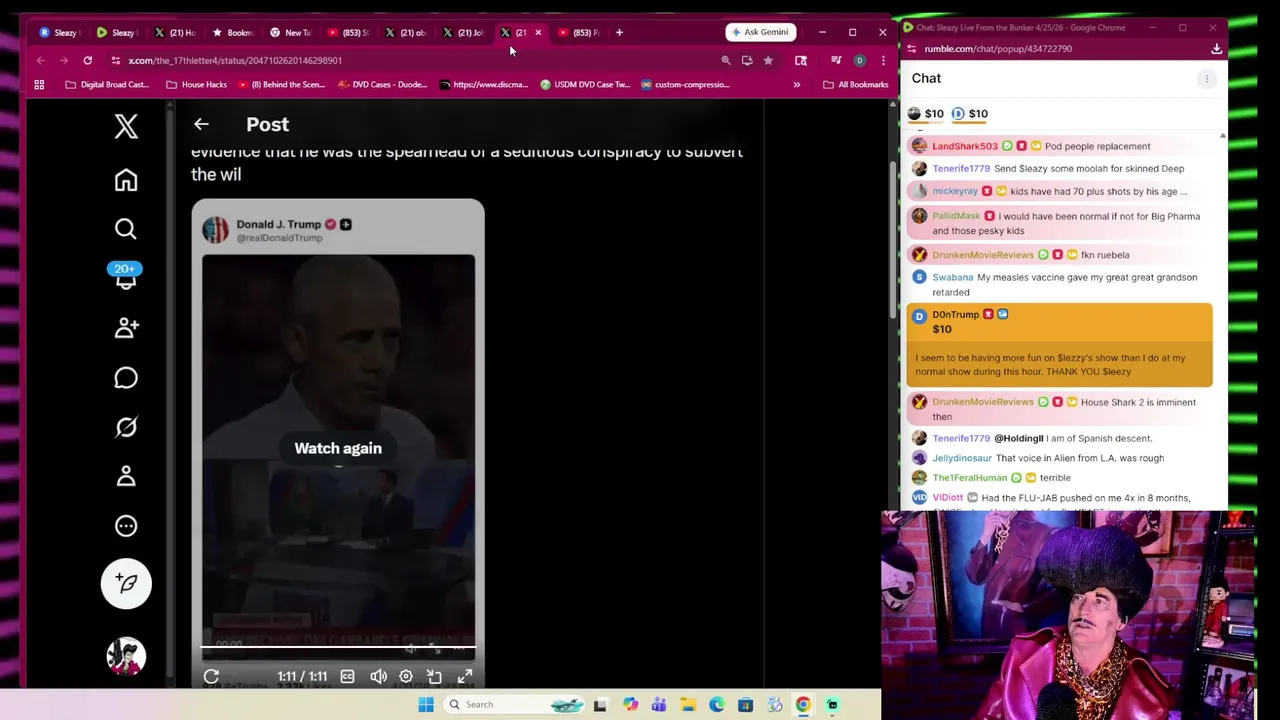This screenshot has height=720, width=1280.
Task: Open the zoom magnifier in address bar
Action: pyautogui.click(x=726, y=60)
